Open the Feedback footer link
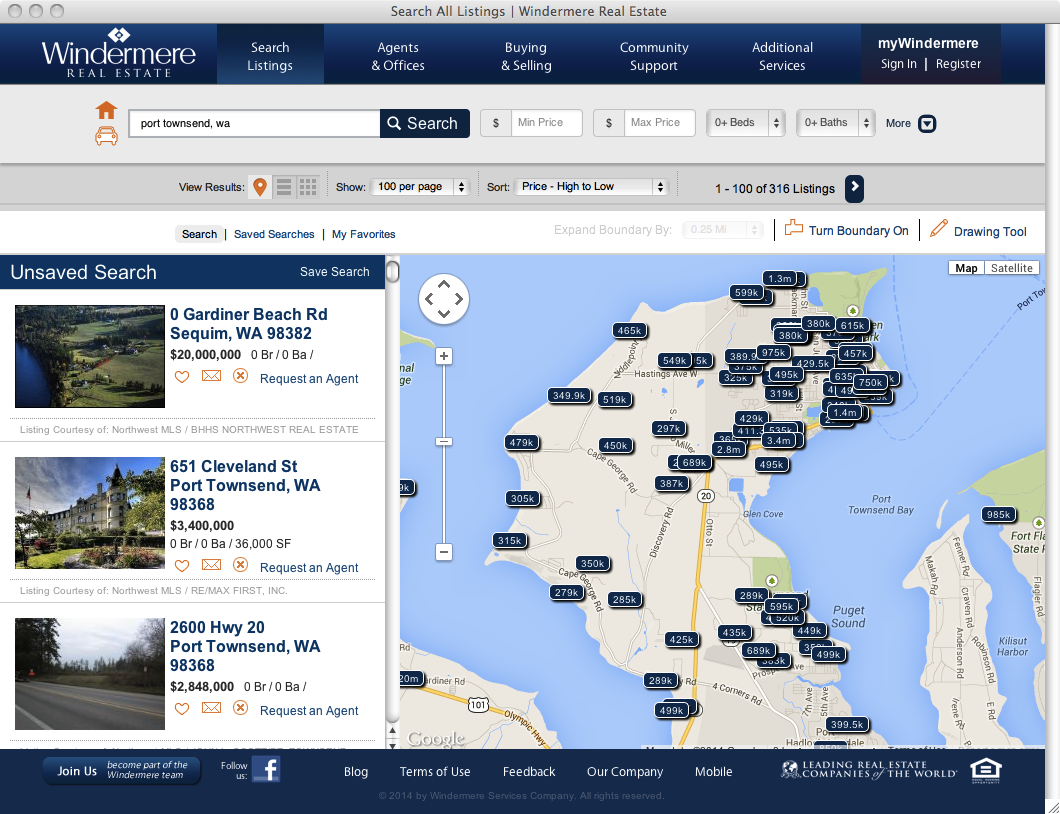 click(x=529, y=771)
